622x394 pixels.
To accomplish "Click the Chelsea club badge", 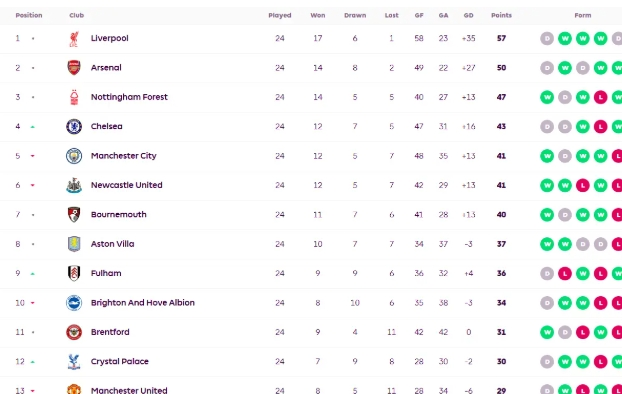I will pyautogui.click(x=74, y=127).
